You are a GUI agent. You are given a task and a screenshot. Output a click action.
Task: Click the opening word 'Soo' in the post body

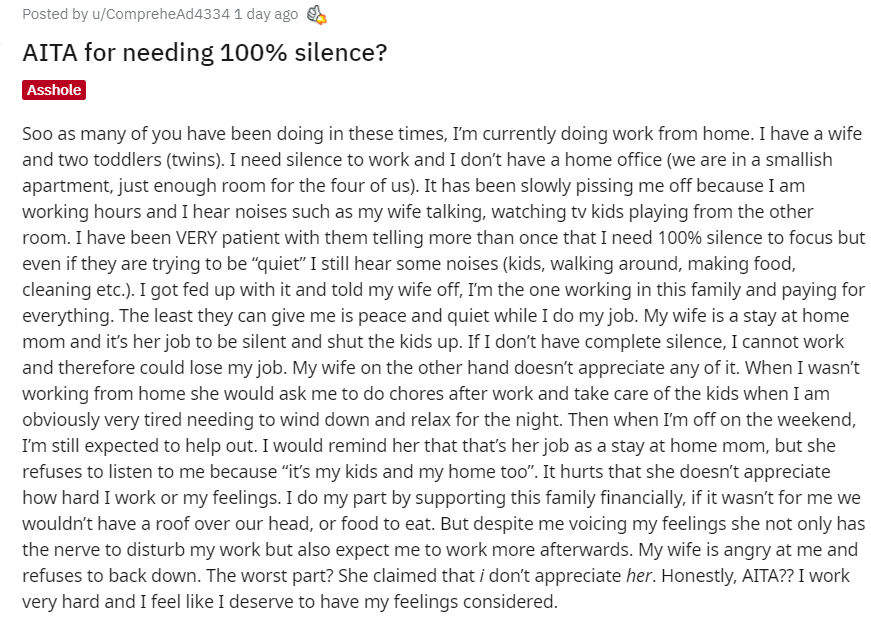38,134
